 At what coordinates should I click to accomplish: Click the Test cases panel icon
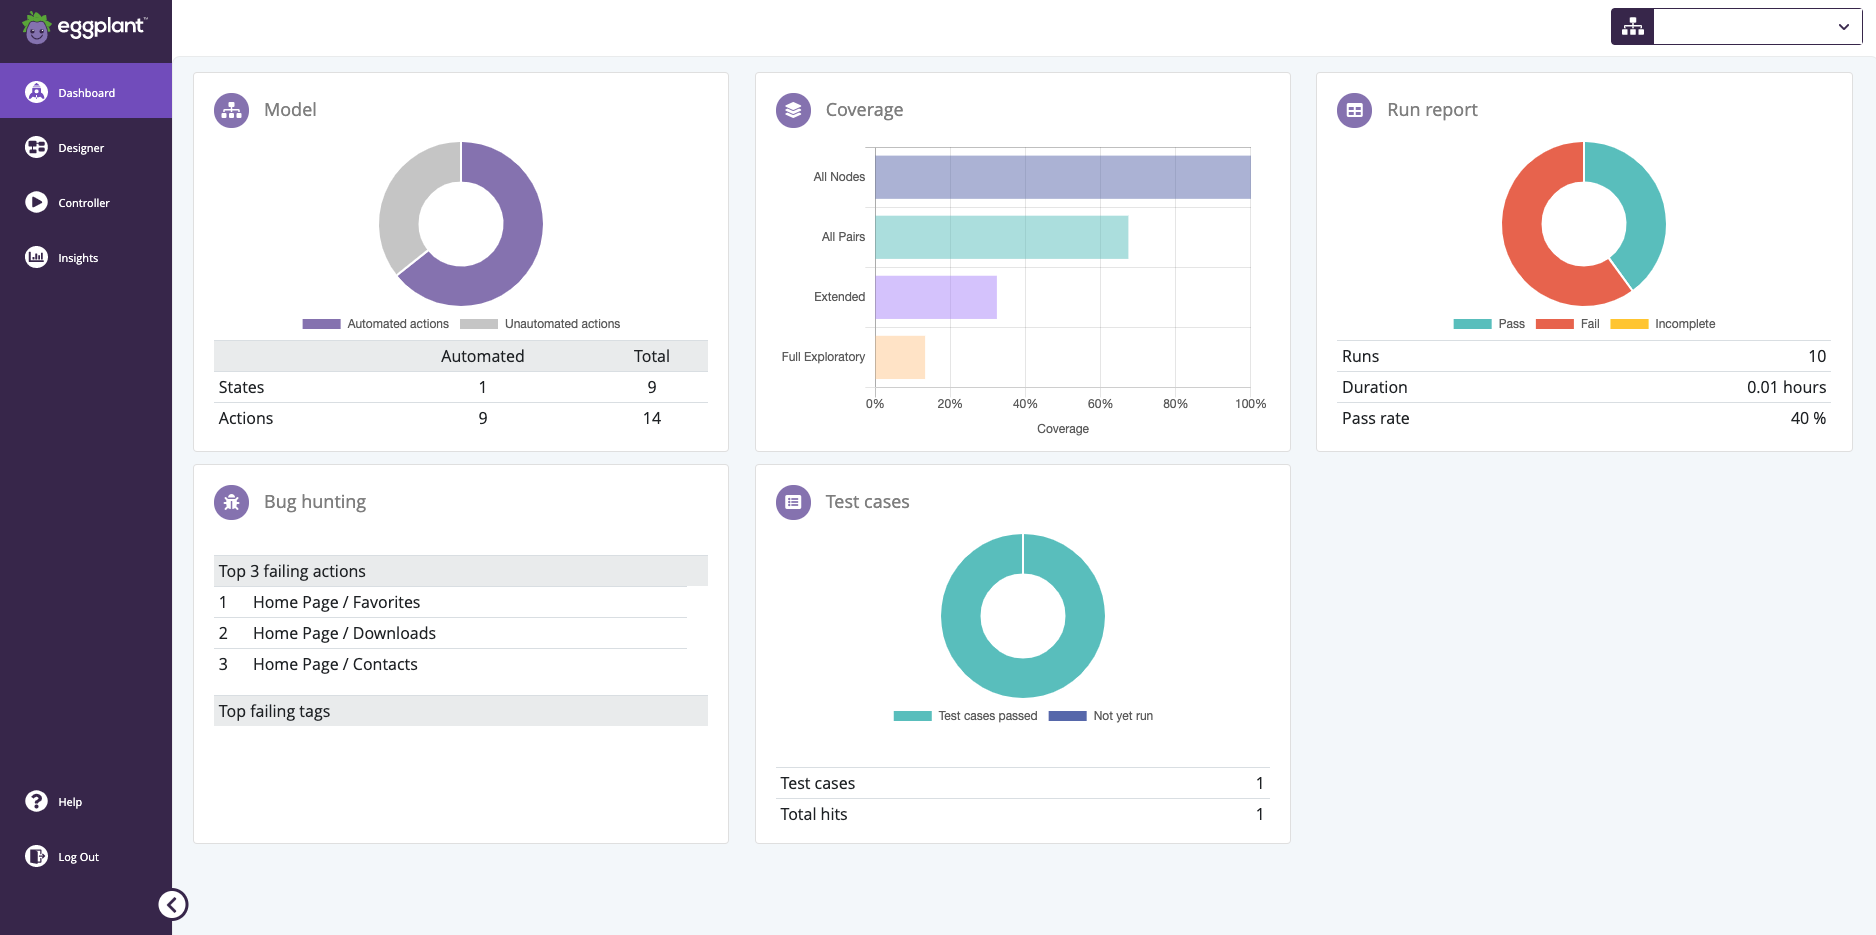(793, 502)
